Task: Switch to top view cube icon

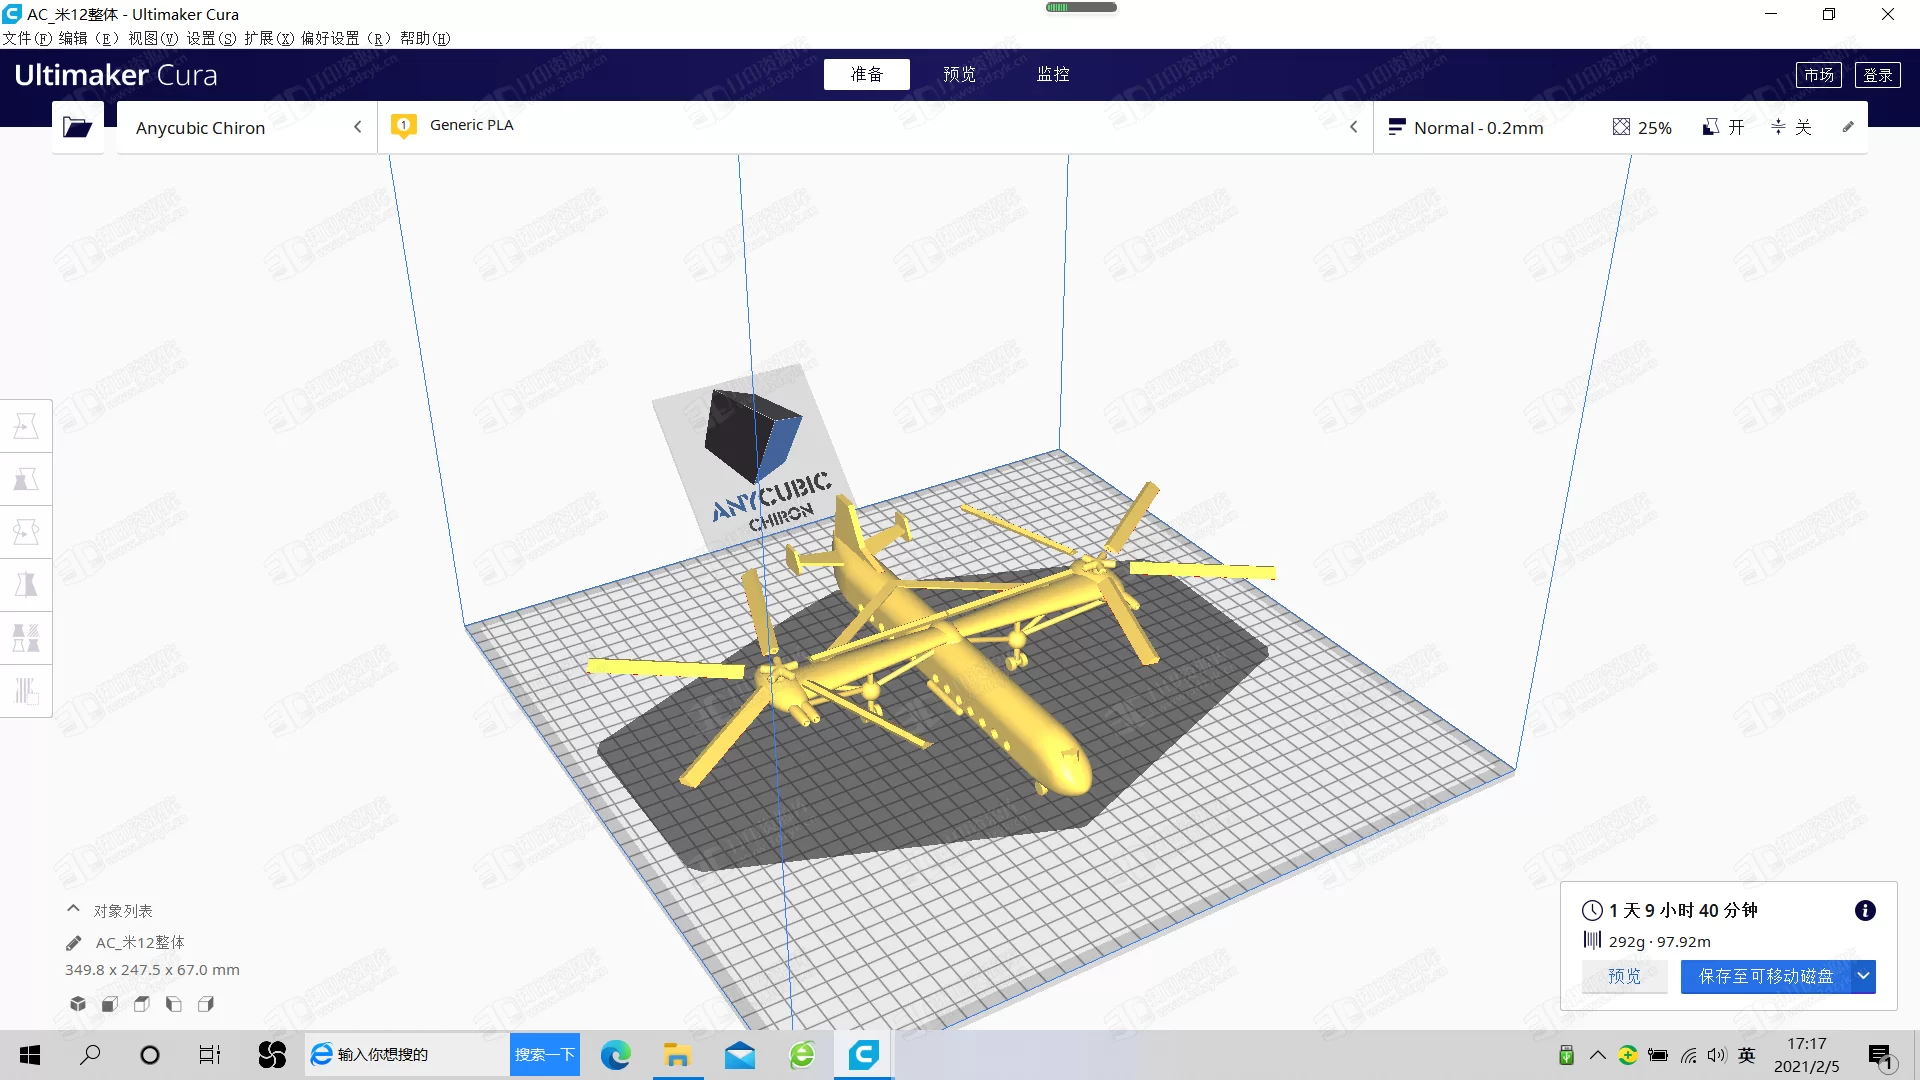Action: click(142, 1004)
